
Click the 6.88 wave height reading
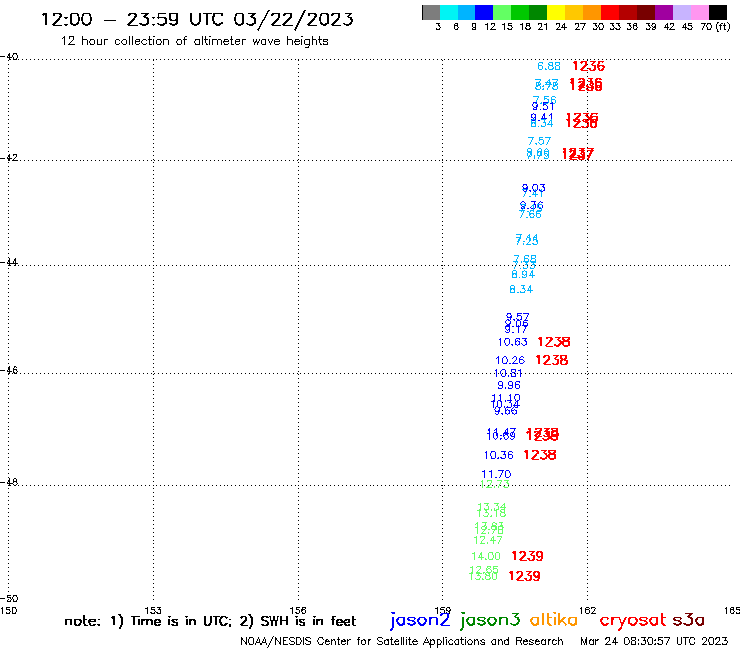coord(549,67)
